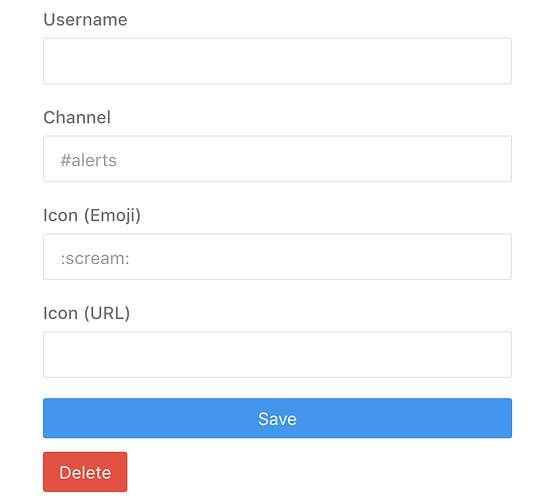Screen dimensions: 538x500
Task: Click the :scream: placeholder text
Action: [x=95, y=258]
